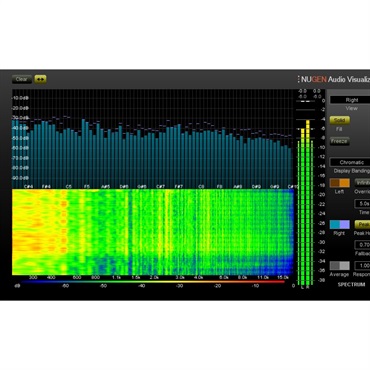Click the -20 mark on meter scale

coord(323,195)
